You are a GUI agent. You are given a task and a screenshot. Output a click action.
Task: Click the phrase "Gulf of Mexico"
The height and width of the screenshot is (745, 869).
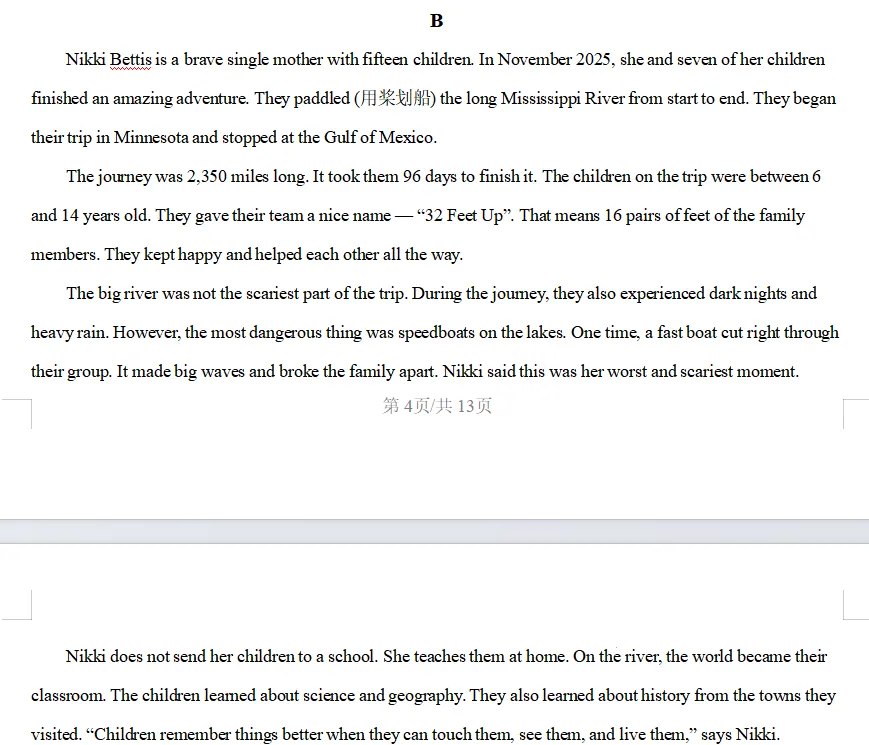click(x=379, y=137)
